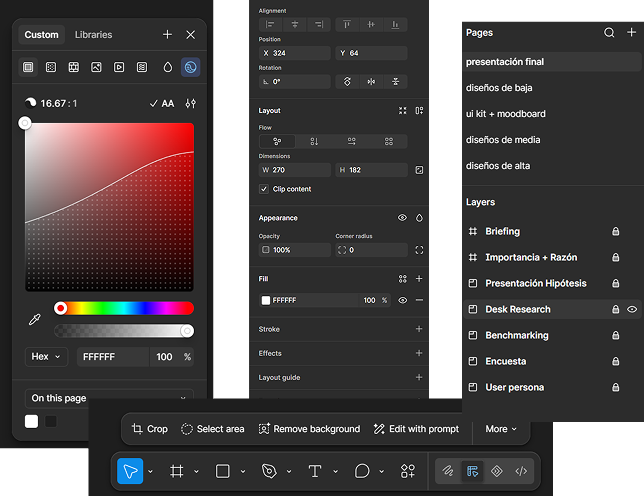Remove the FFFFFF fill
Viewport: 644px width, 496px height.
click(419, 300)
